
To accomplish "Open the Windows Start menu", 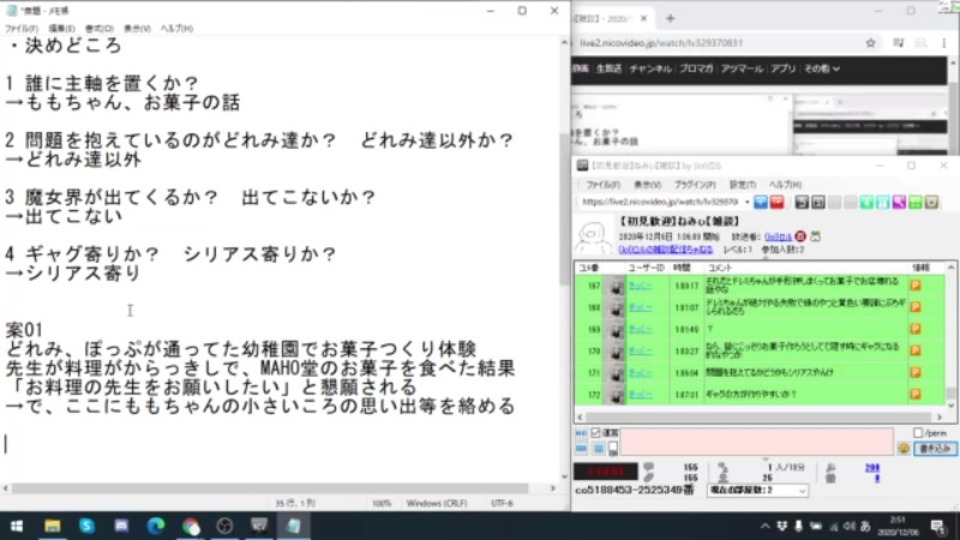I will (17, 526).
